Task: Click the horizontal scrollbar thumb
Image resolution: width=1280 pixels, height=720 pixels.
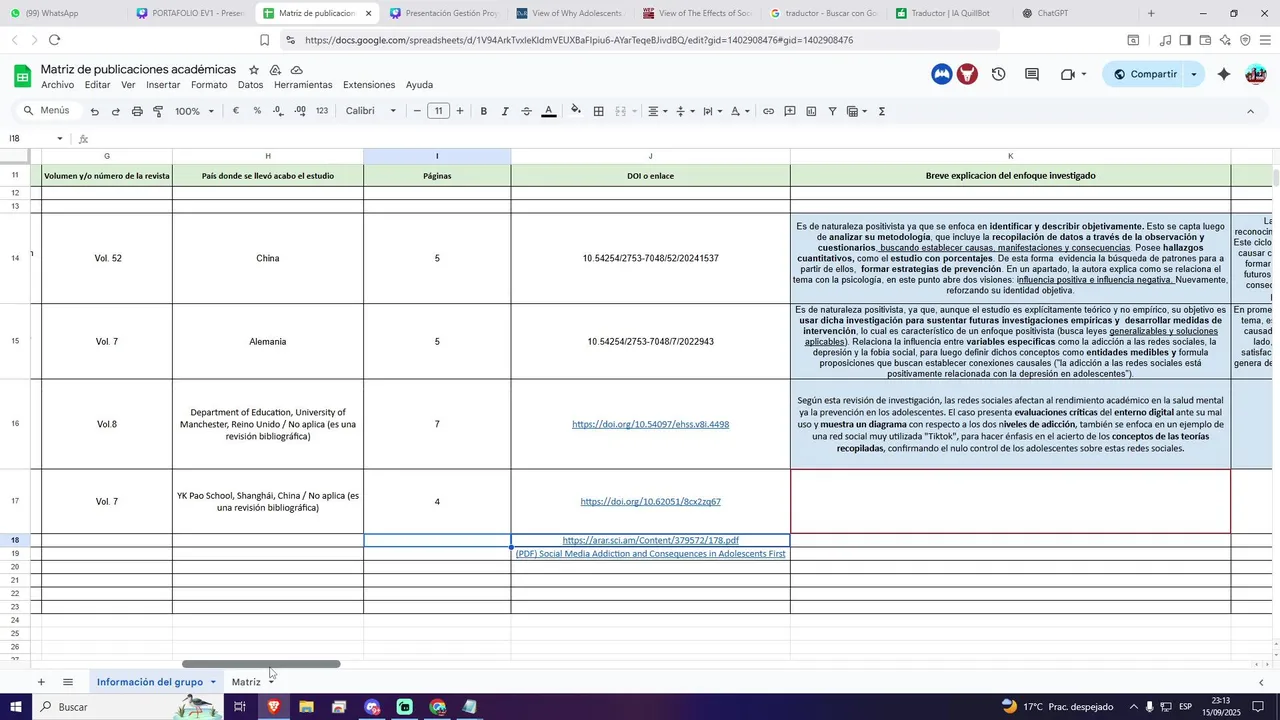Action: click(261, 664)
